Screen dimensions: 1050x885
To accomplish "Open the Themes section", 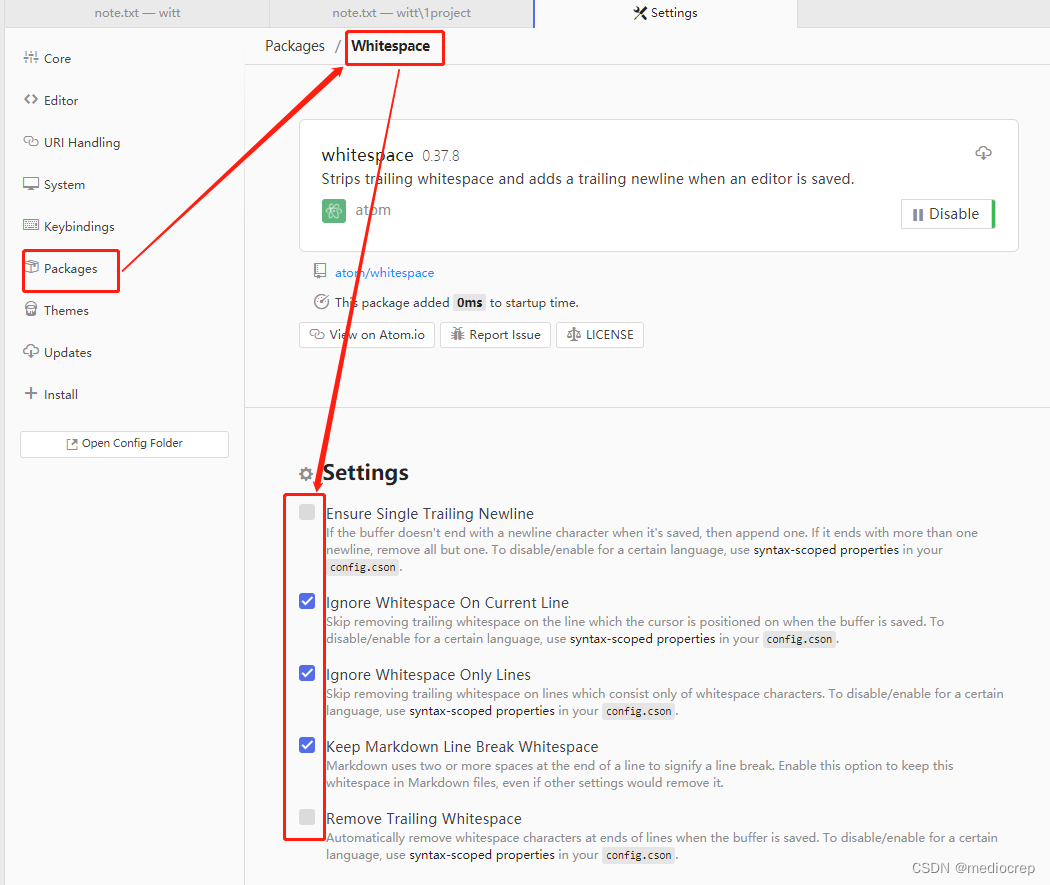I will pyautogui.click(x=66, y=311).
